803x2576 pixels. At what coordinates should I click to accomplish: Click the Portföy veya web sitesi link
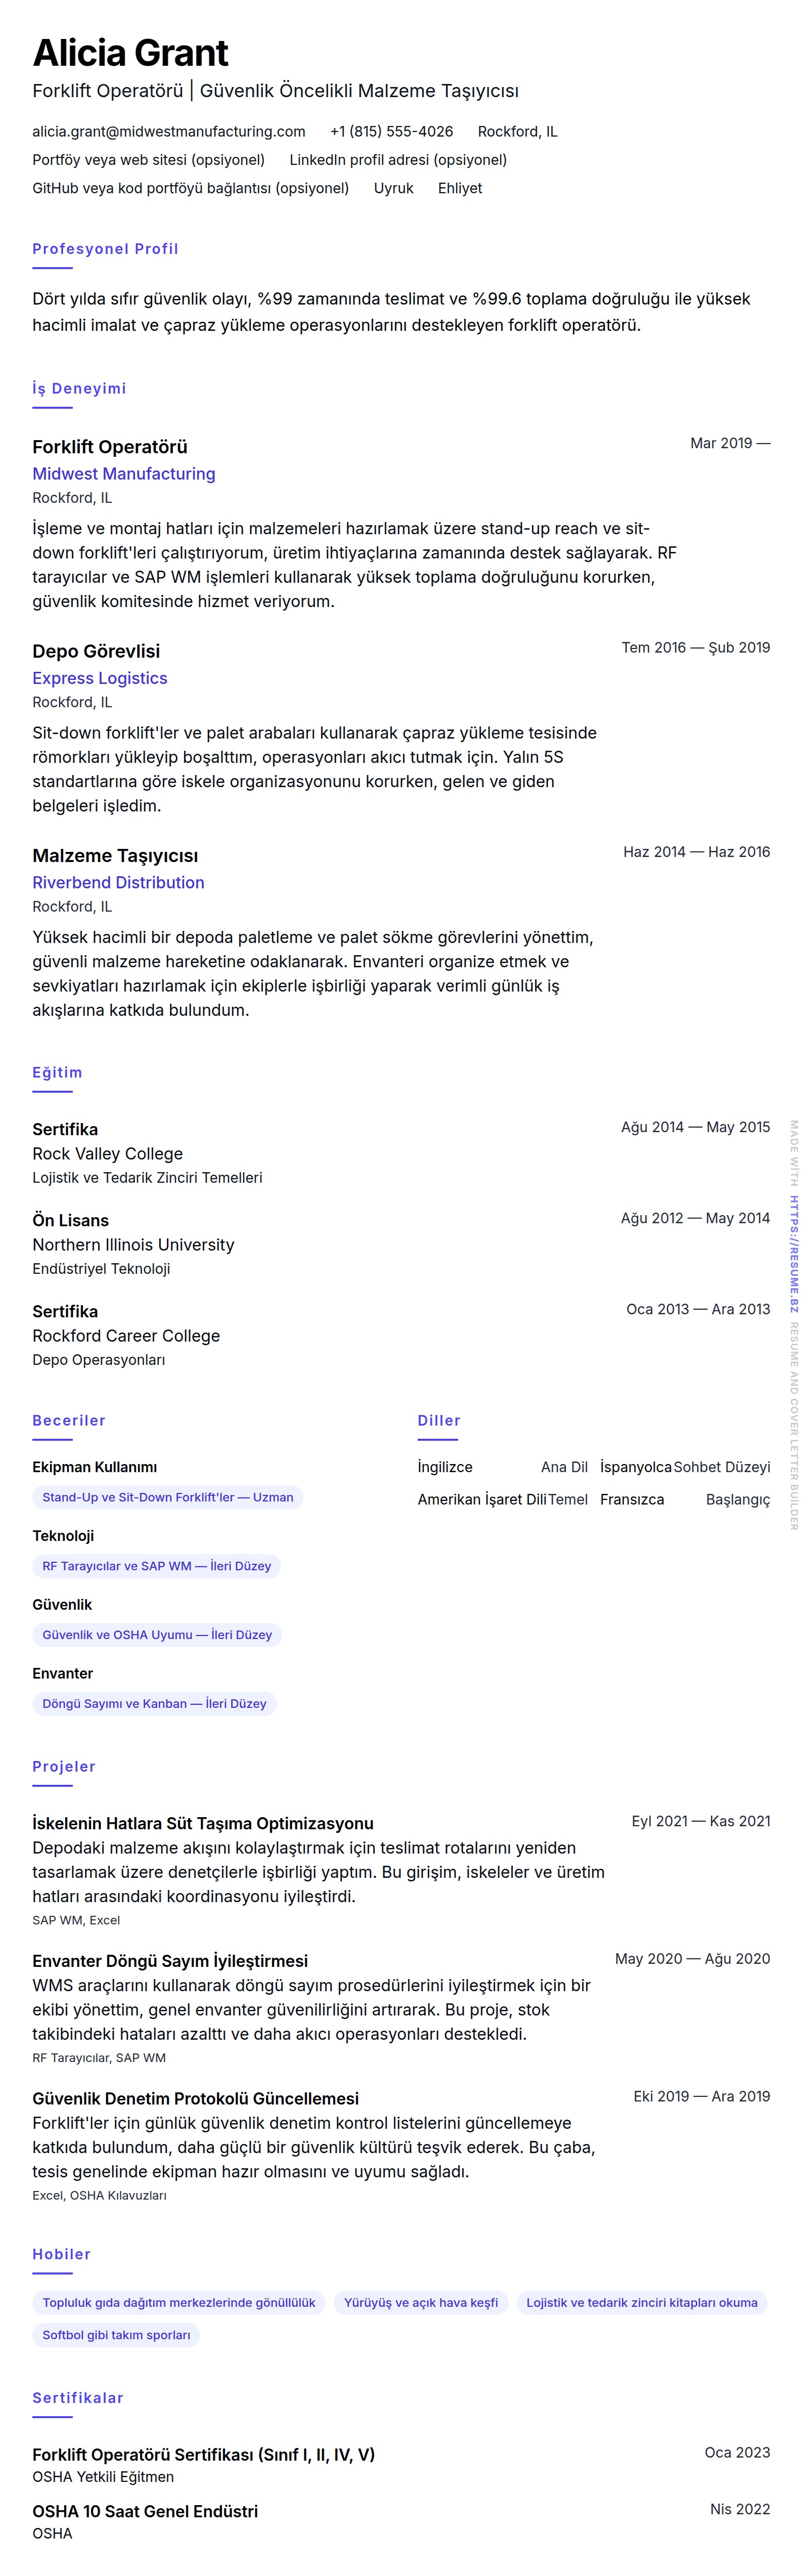click(x=148, y=159)
